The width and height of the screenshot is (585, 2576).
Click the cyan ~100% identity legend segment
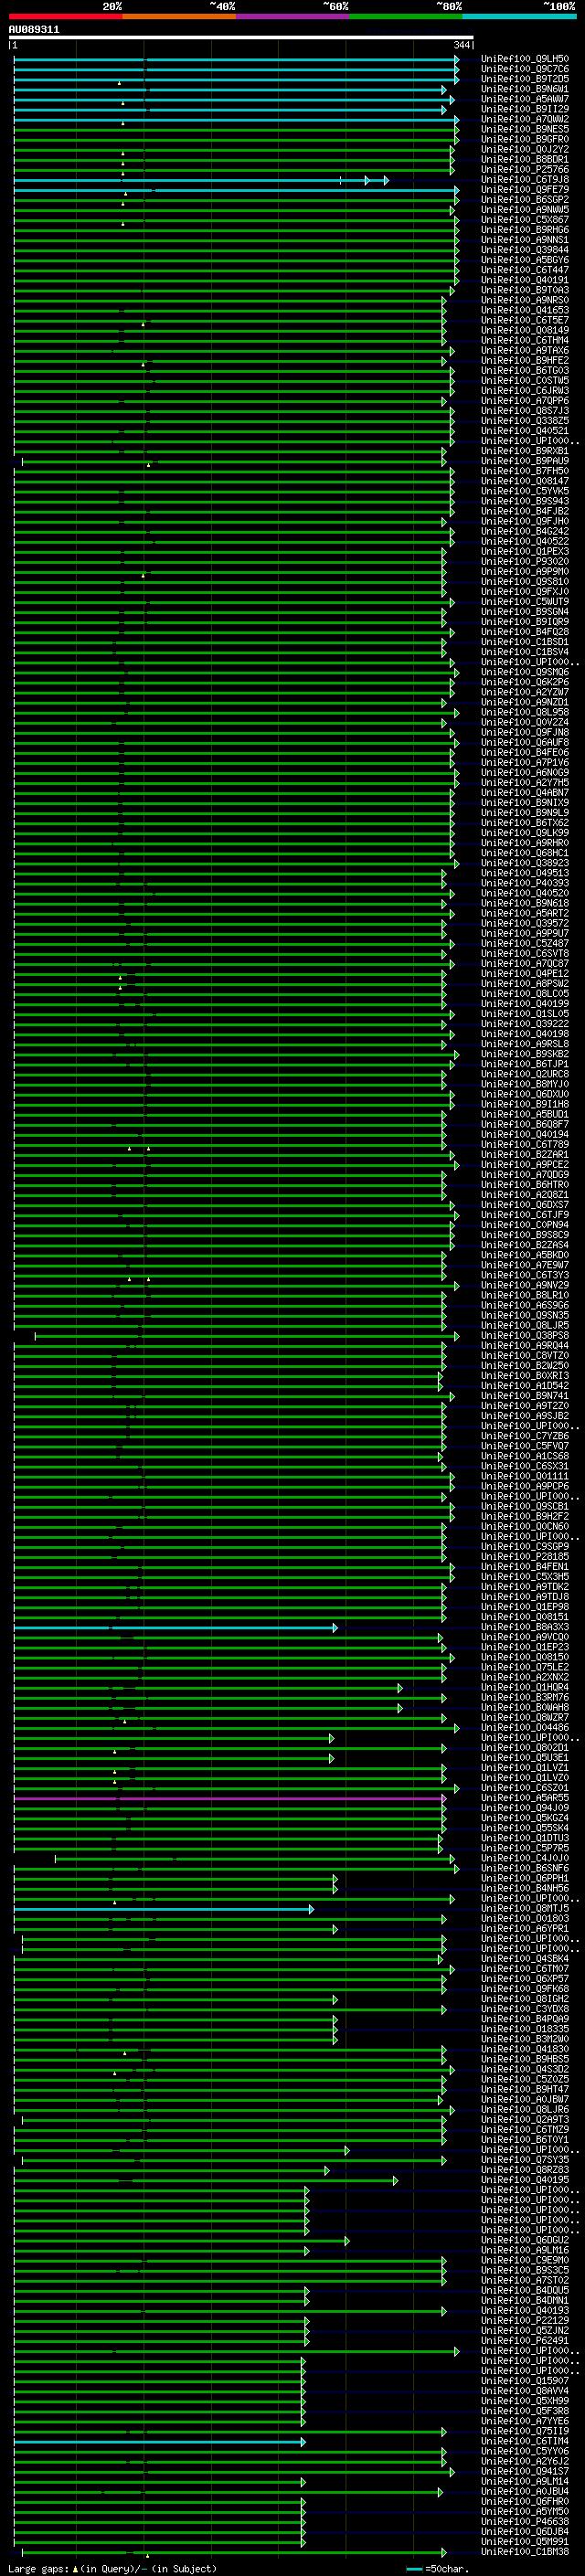point(519,16)
